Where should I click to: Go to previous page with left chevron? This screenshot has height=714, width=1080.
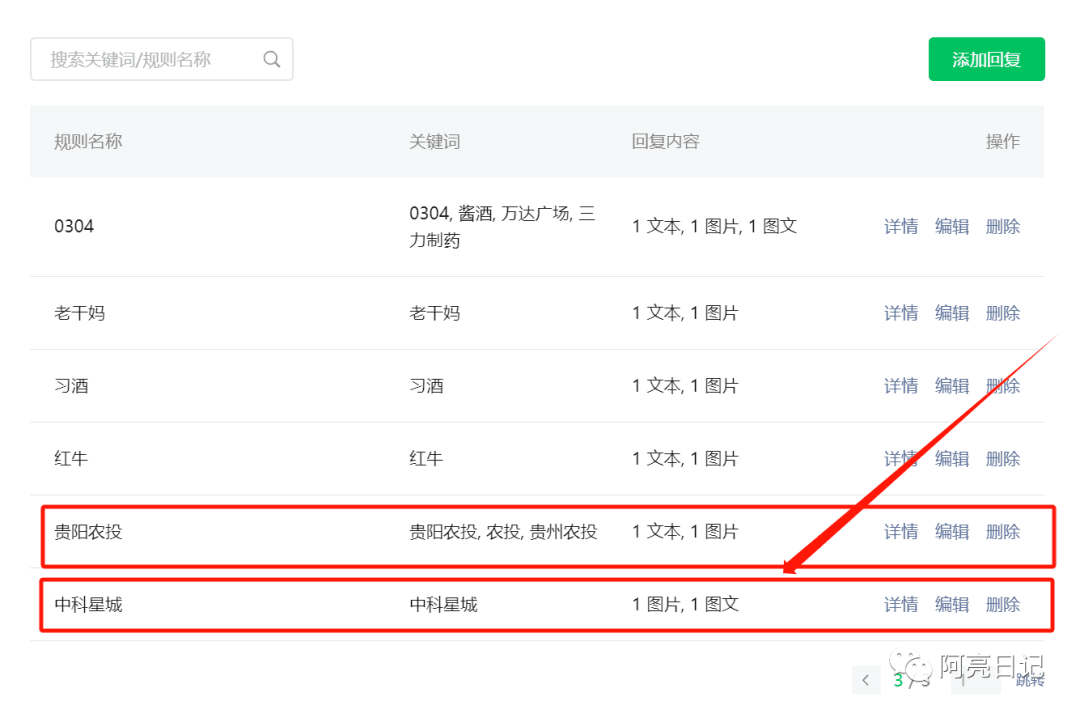866,680
